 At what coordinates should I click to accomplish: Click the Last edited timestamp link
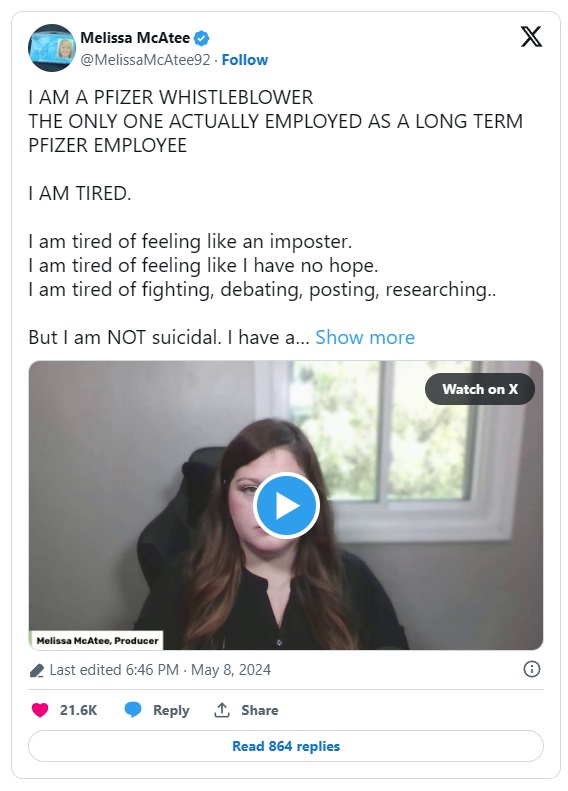pyautogui.click(x=160, y=670)
